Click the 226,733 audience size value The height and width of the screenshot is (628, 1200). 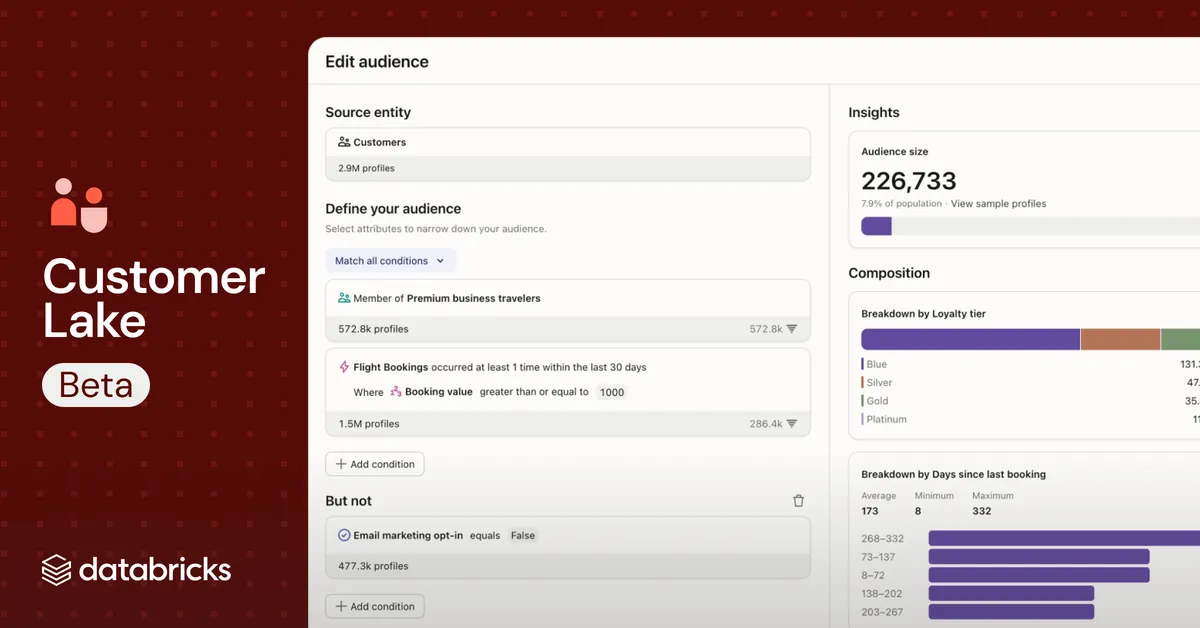[909, 181]
